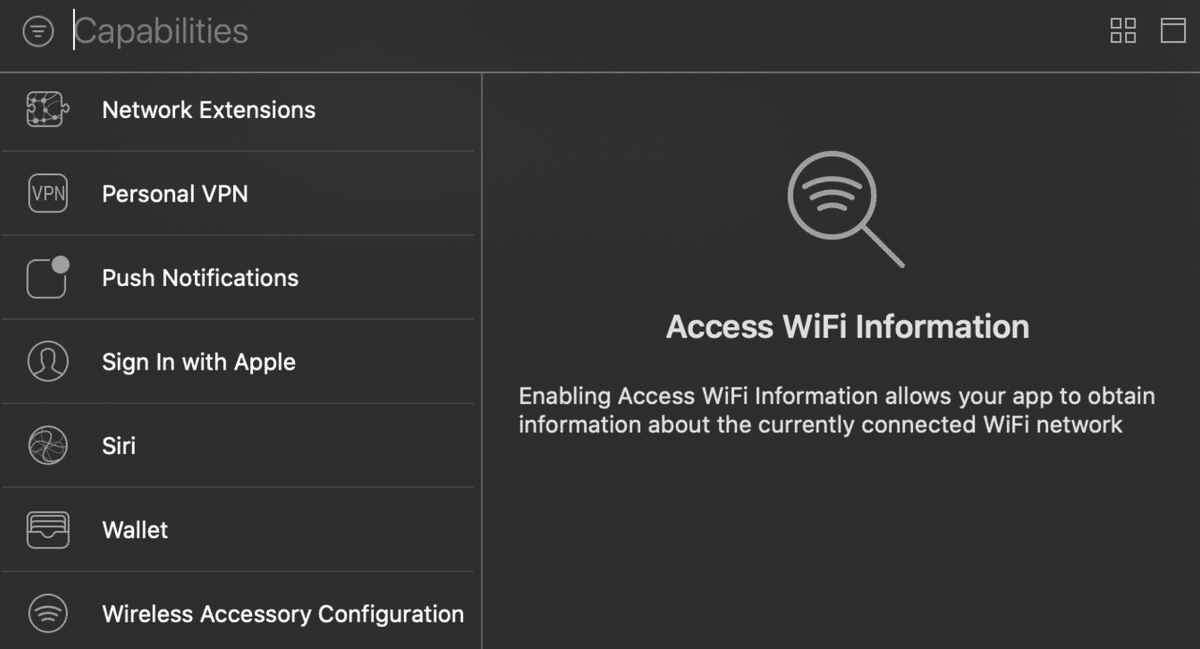
Task: Click the Network Extensions puzzle icon
Action: click(47, 110)
